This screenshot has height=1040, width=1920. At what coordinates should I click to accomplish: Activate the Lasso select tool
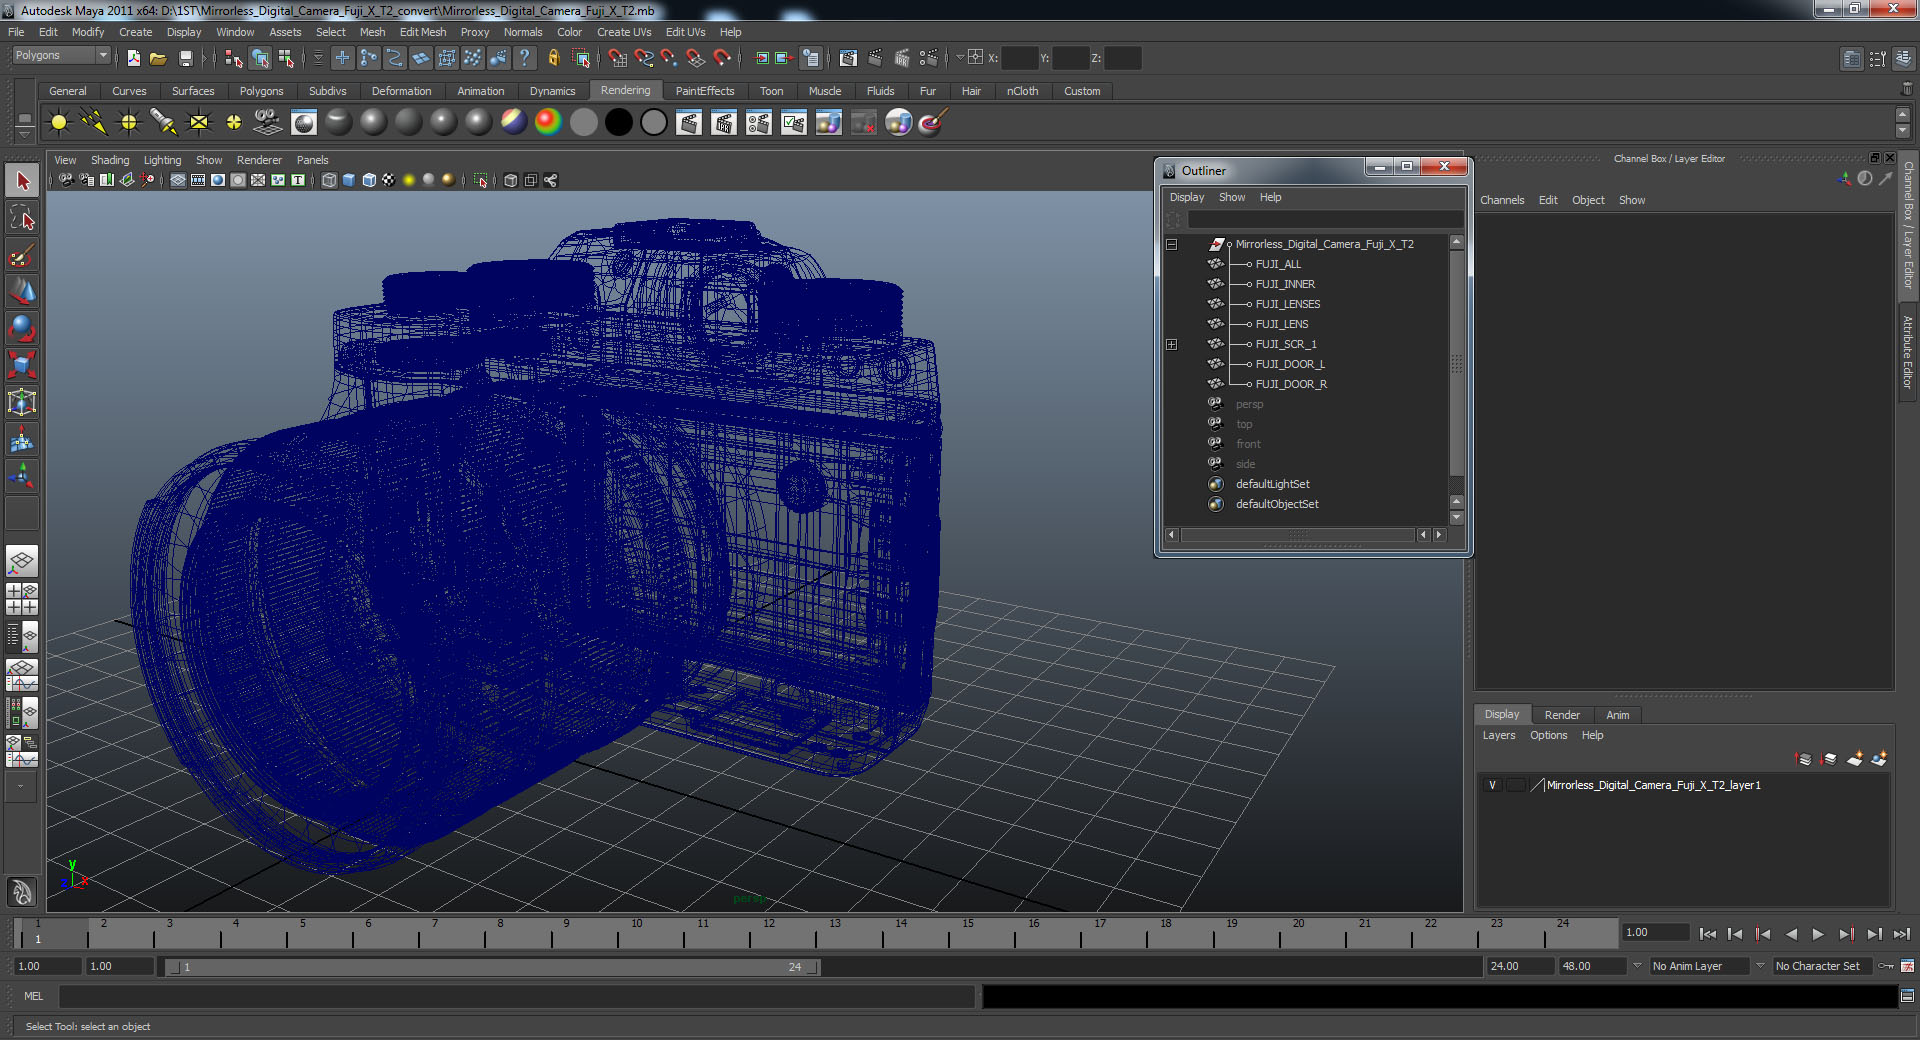pyautogui.click(x=22, y=218)
